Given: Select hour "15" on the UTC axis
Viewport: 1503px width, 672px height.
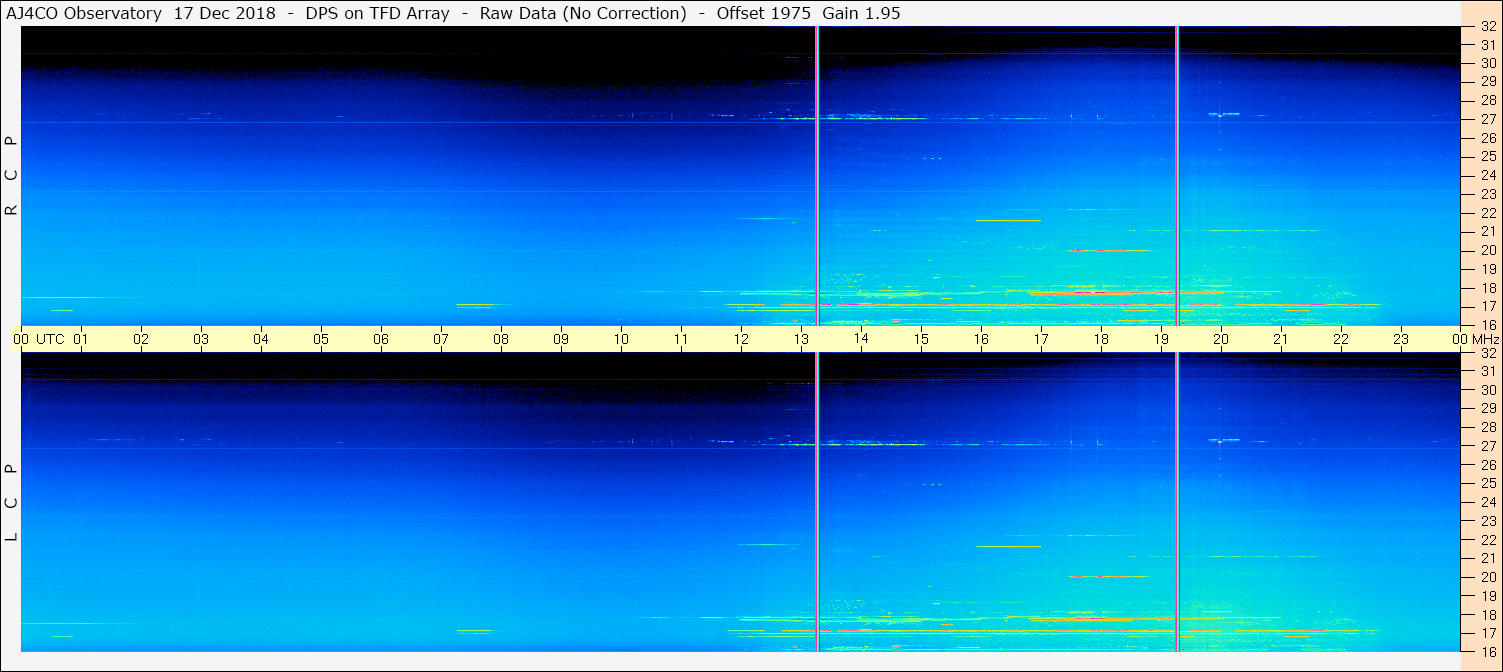Looking at the screenshot, I should click(921, 339).
